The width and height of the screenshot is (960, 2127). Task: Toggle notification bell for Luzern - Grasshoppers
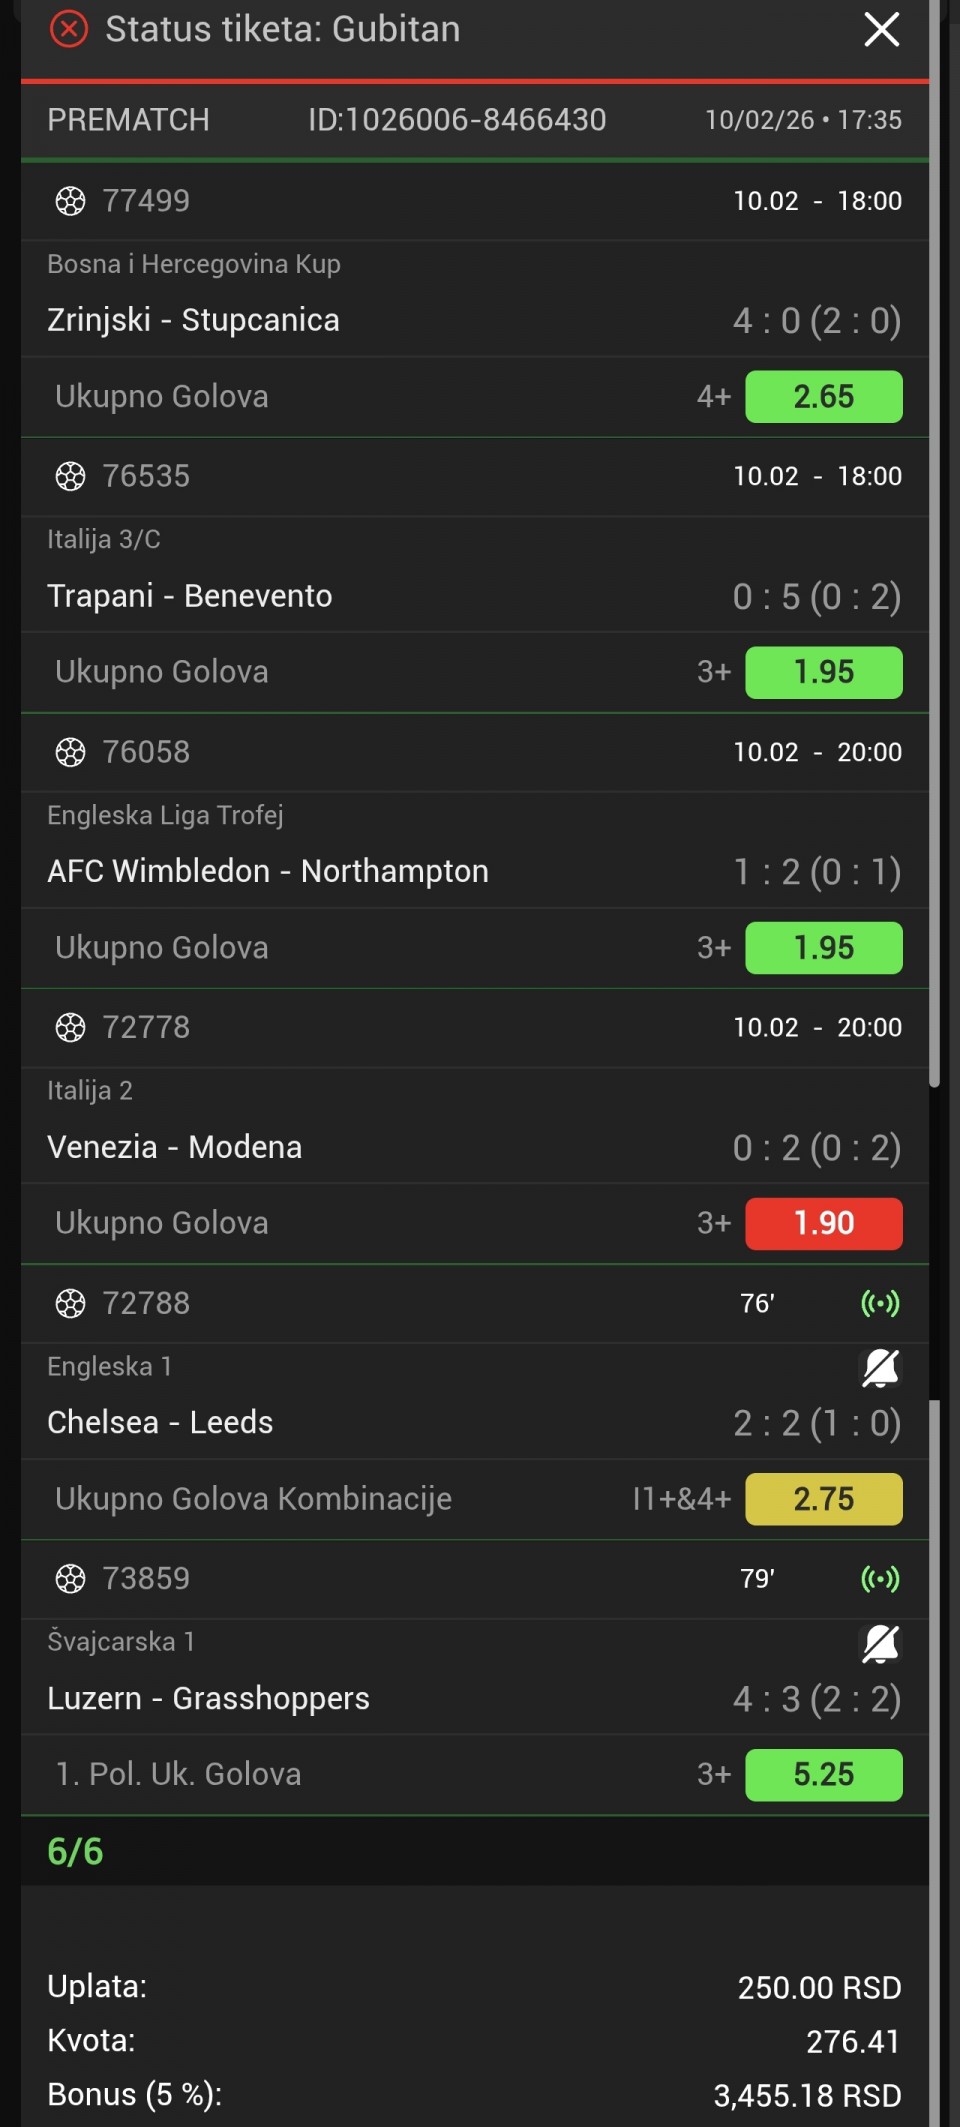(x=880, y=1643)
